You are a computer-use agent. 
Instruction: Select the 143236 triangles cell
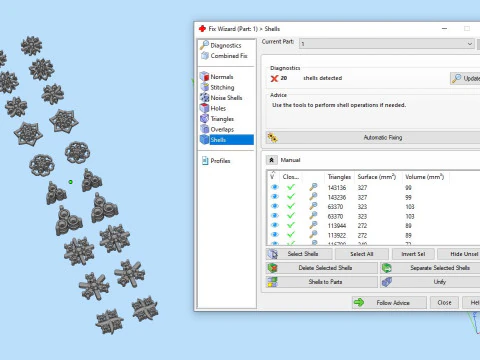(337, 197)
